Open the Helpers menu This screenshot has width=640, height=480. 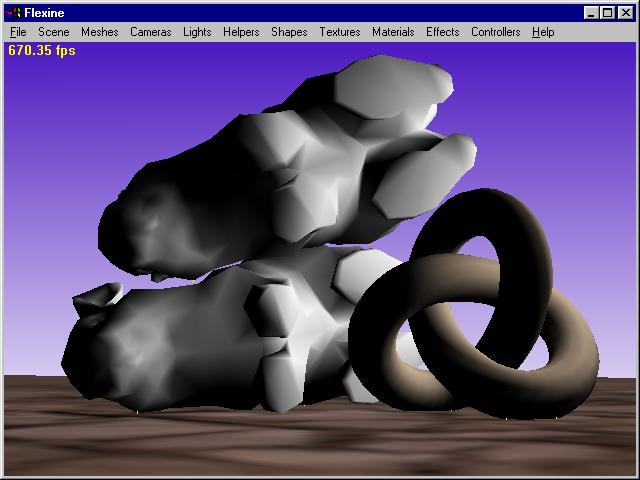pyautogui.click(x=241, y=32)
